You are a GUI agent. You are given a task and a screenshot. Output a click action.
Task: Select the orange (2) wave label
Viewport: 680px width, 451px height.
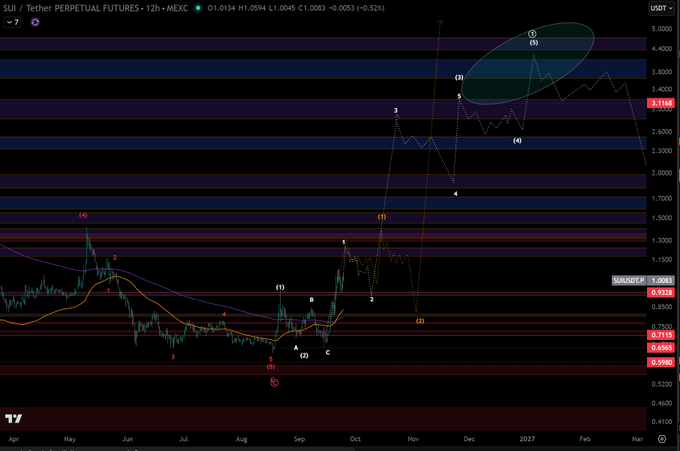tap(420, 321)
